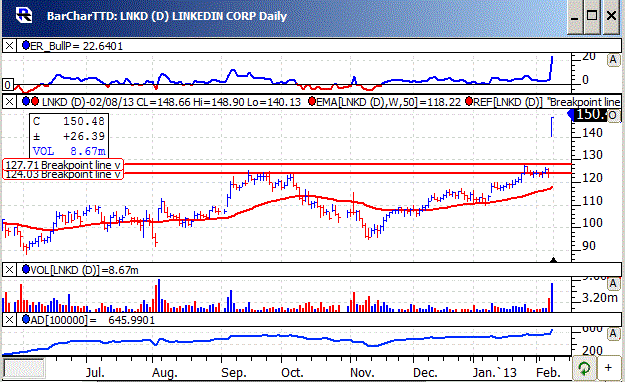The height and width of the screenshot is (382, 625).
Task: Click the blue dot beside ER_BullP
Action: click(26, 45)
